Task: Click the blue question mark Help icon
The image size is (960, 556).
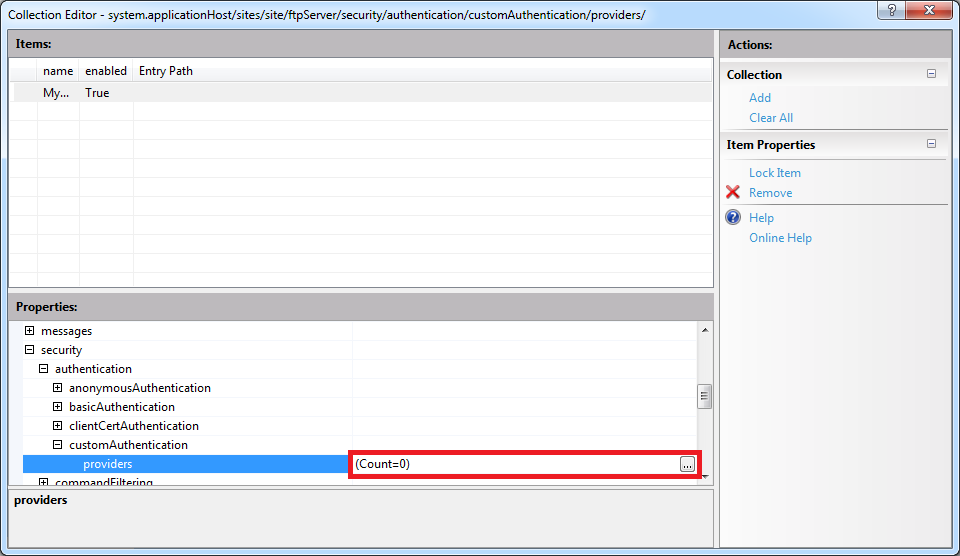Action: tap(733, 218)
